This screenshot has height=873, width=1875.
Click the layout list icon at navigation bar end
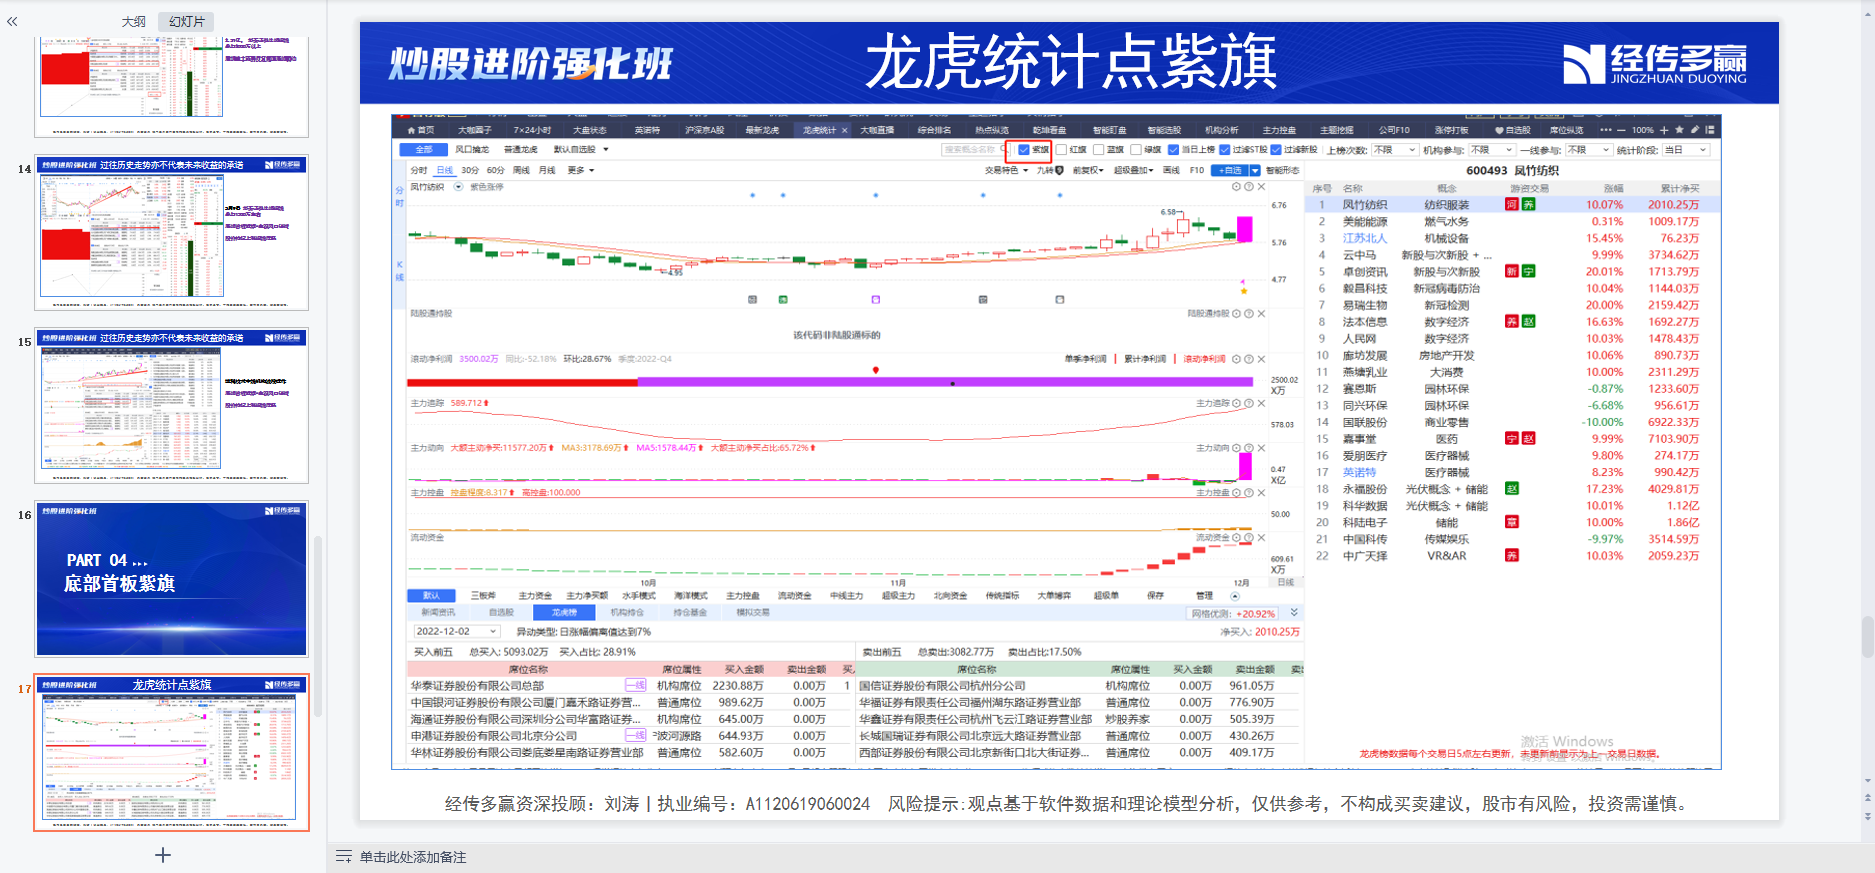pos(1710,130)
